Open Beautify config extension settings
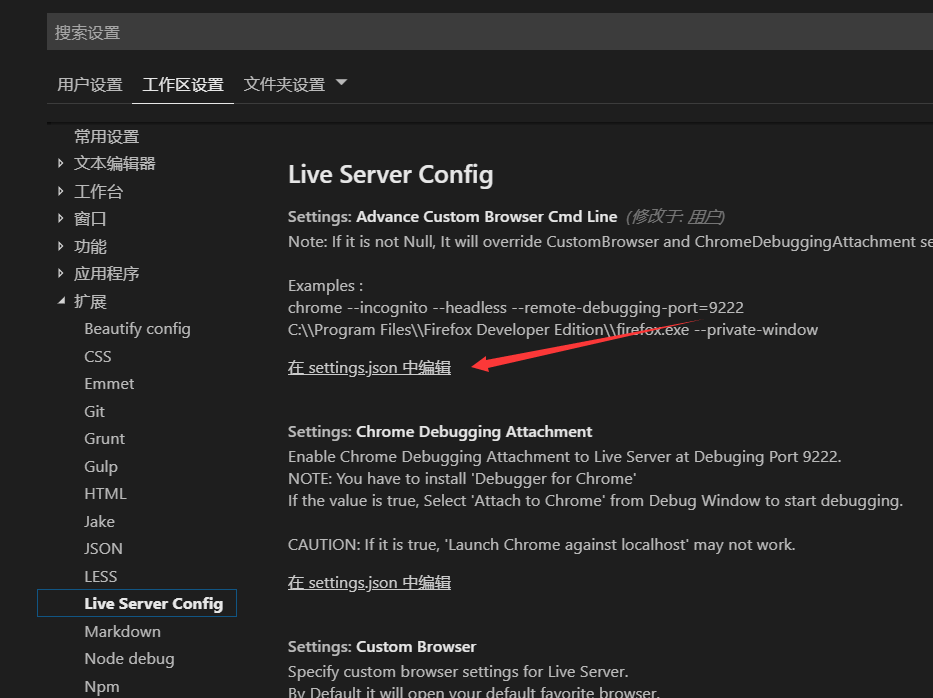Screen dimensions: 933x698 click(137, 329)
